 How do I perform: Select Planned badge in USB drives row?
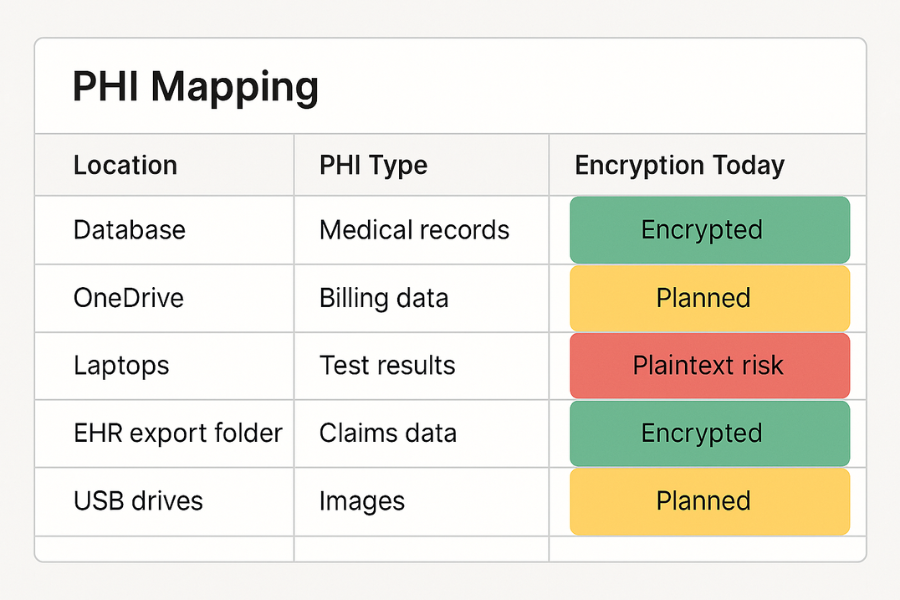[709, 501]
